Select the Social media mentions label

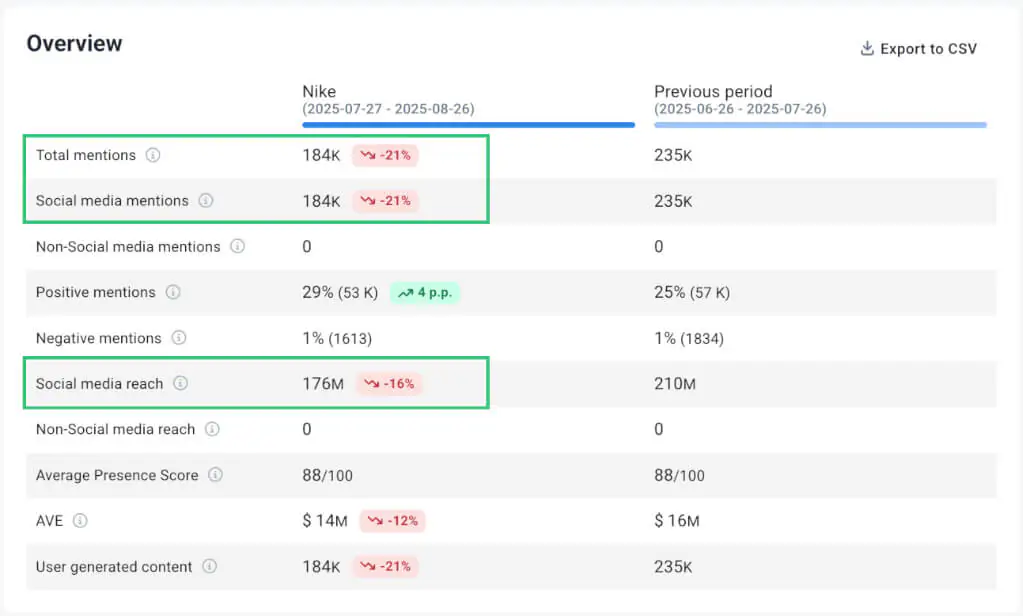(x=112, y=201)
